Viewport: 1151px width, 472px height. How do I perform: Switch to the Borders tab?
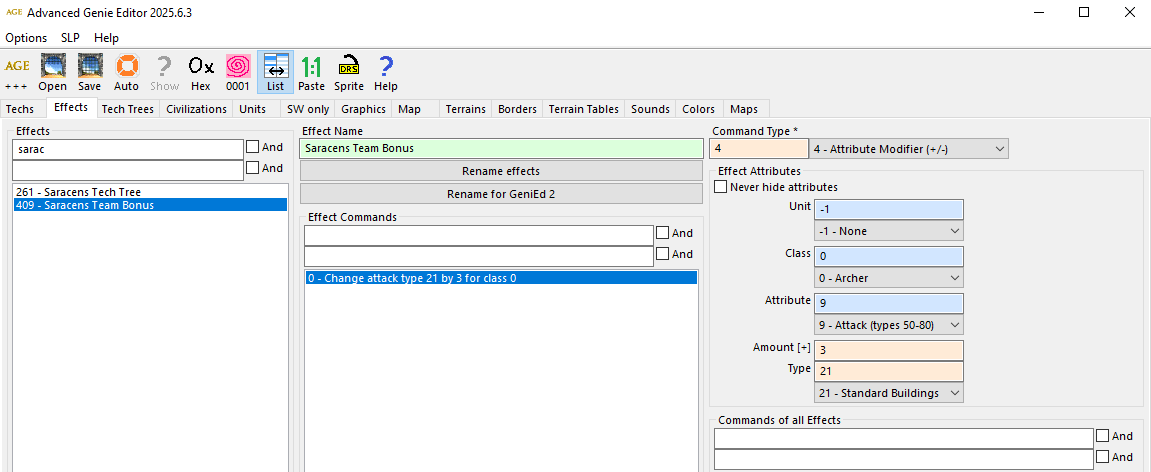(517, 109)
